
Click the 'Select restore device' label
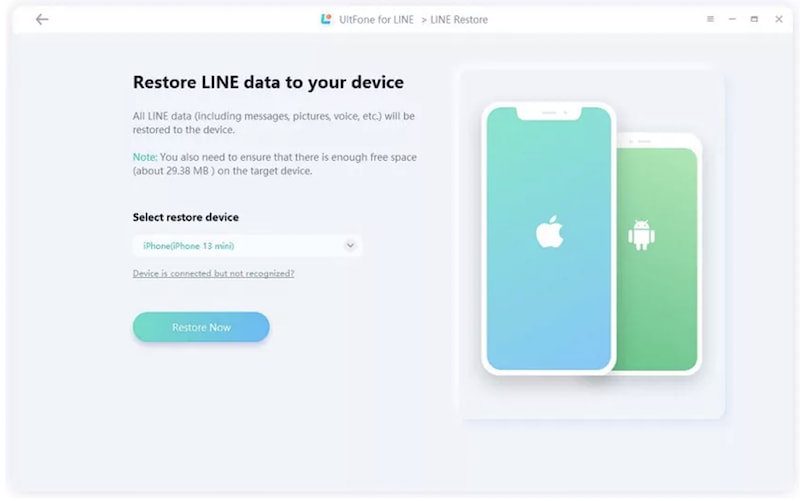[186, 217]
